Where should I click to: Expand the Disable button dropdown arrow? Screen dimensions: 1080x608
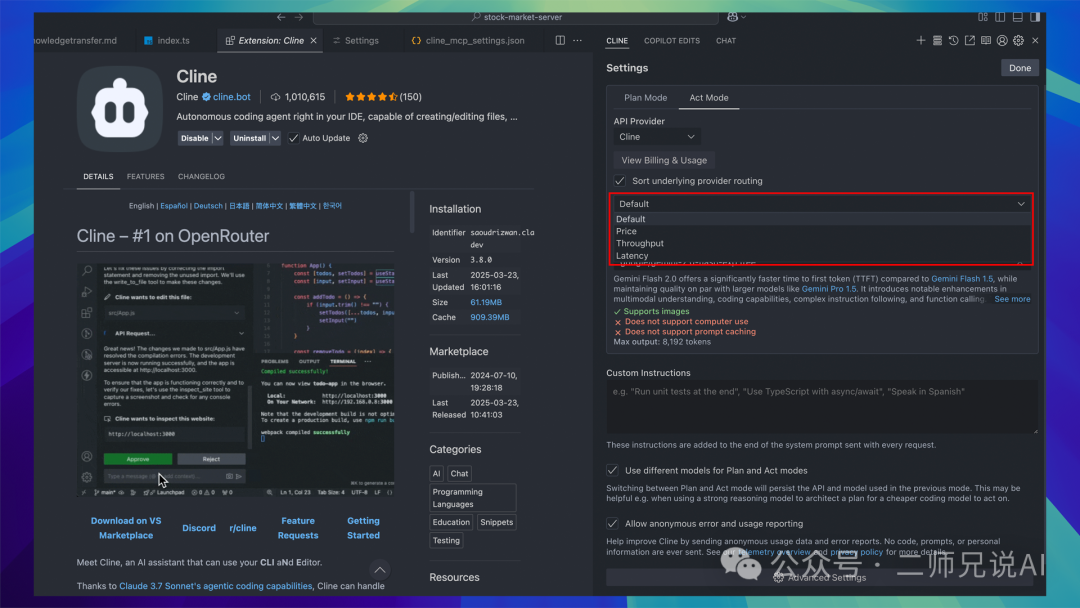tap(218, 138)
